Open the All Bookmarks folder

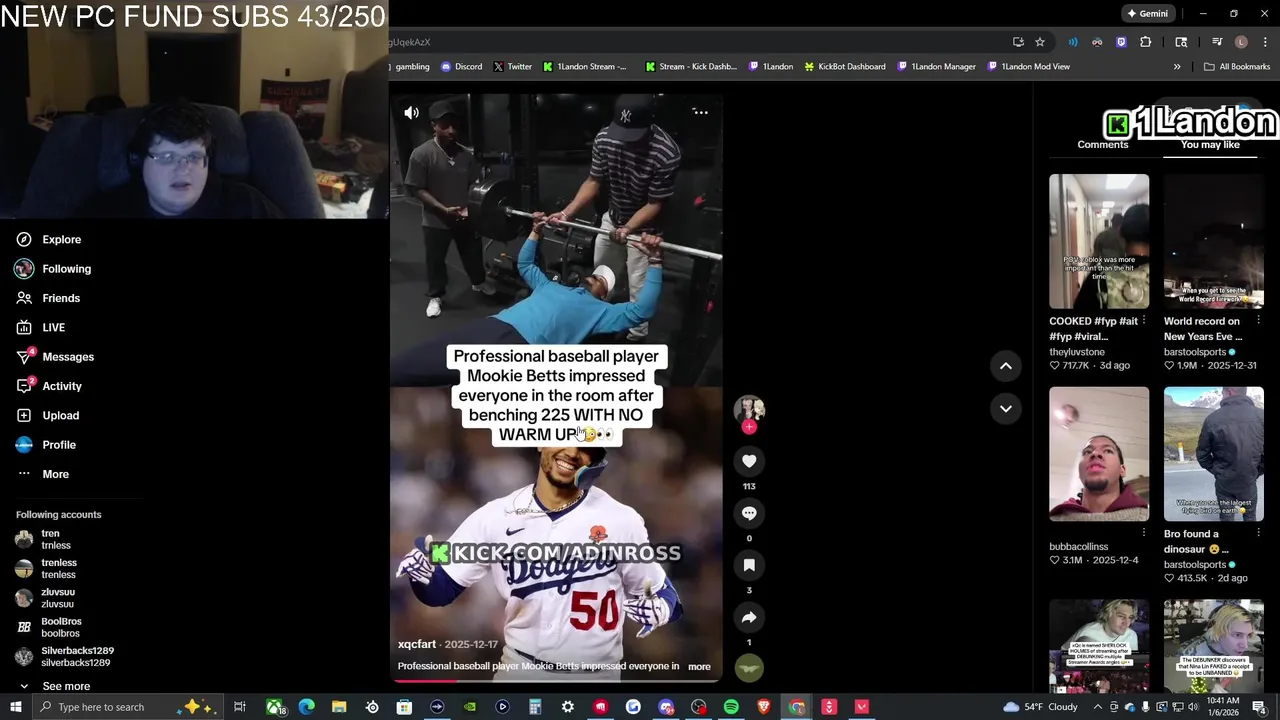(1237, 67)
